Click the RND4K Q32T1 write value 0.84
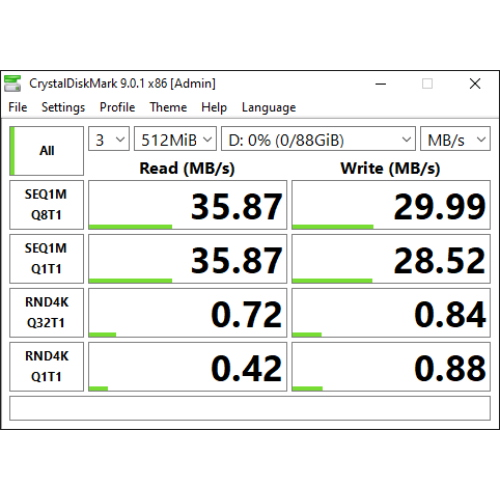500x500 pixels. click(x=391, y=313)
